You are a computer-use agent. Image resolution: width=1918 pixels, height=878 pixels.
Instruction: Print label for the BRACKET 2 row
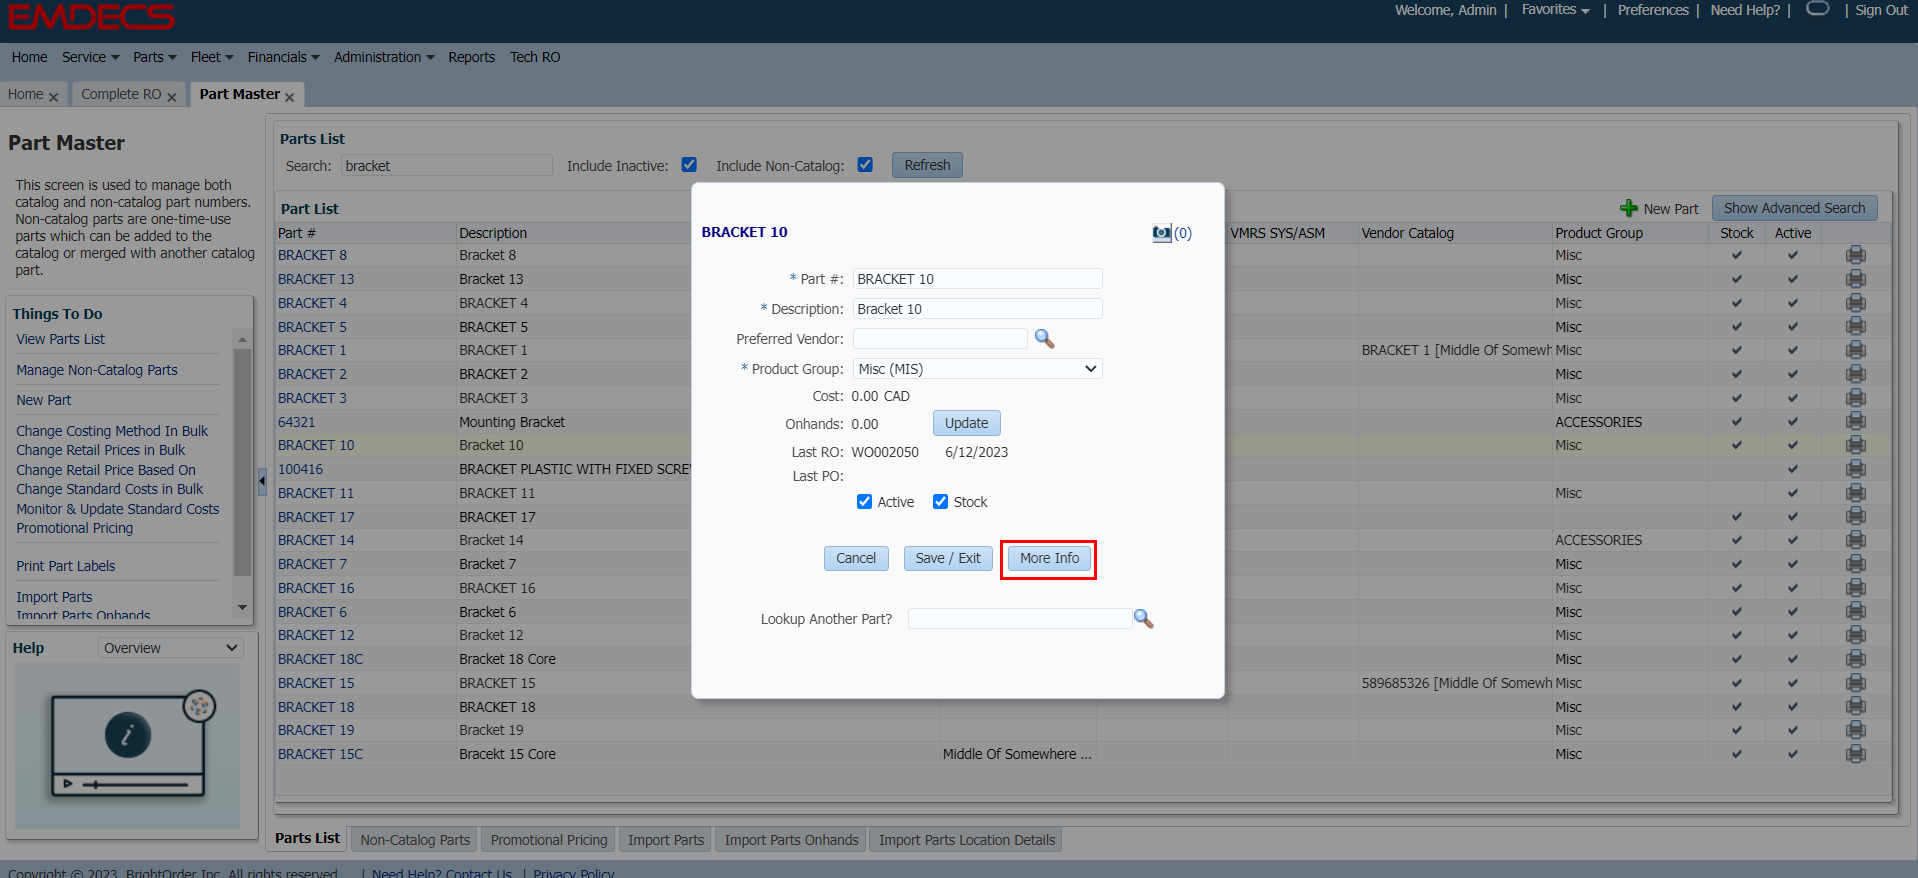1856,374
